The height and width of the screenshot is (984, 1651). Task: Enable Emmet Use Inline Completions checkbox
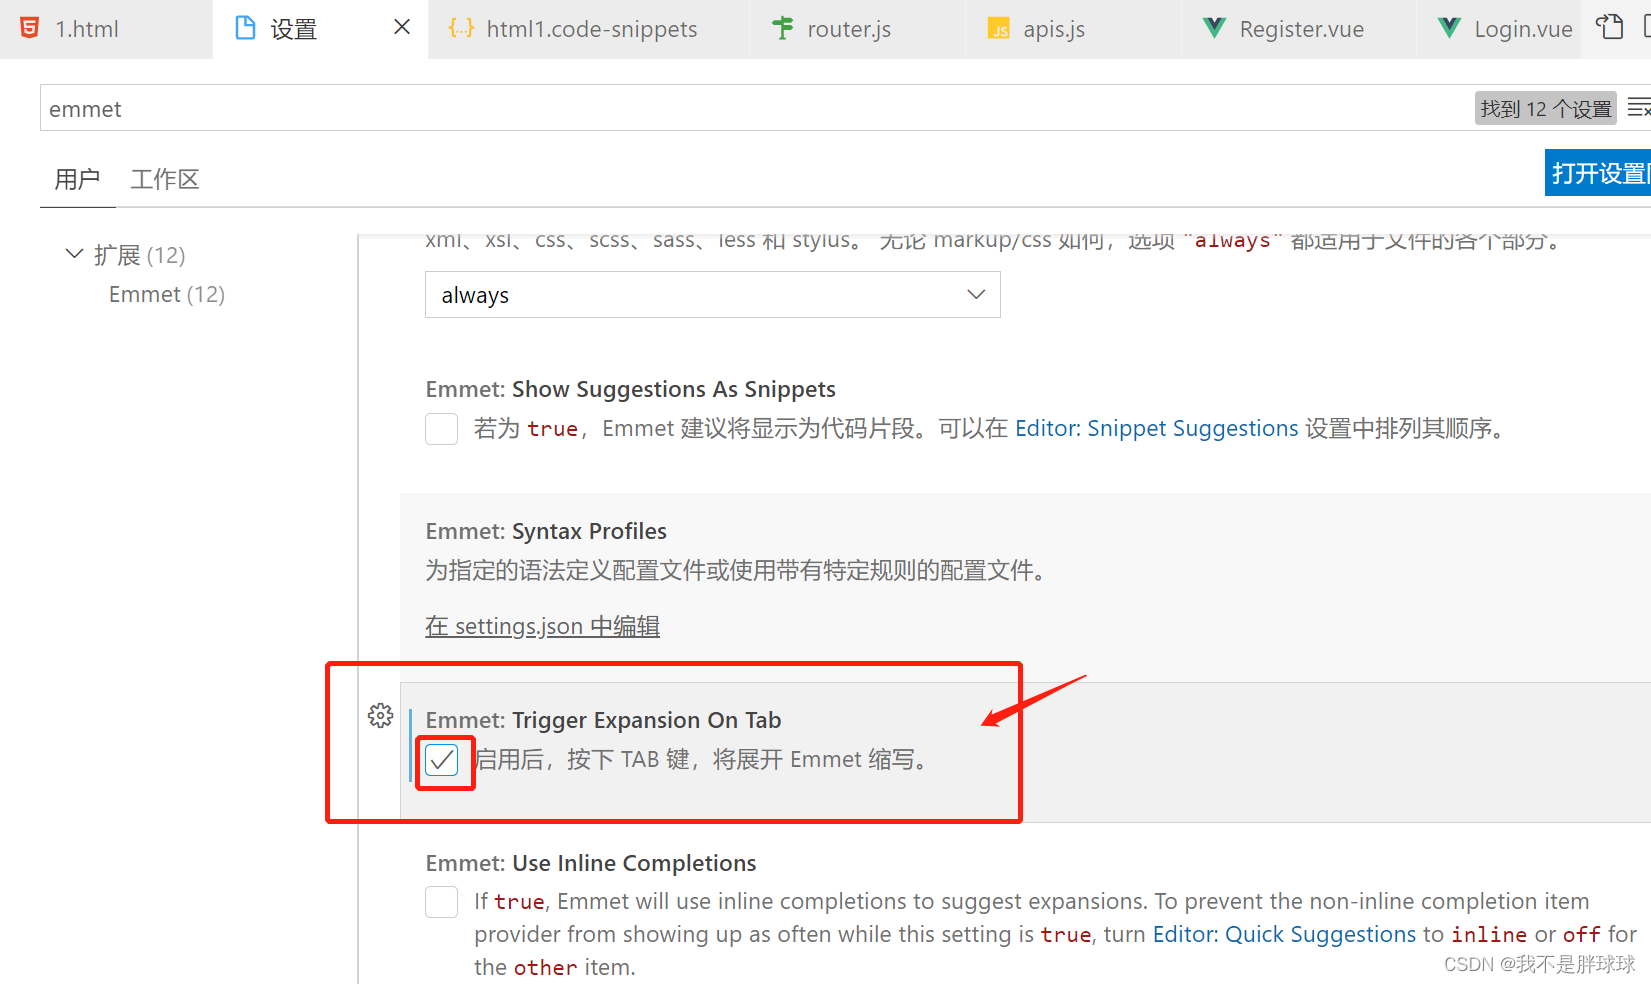pos(441,901)
